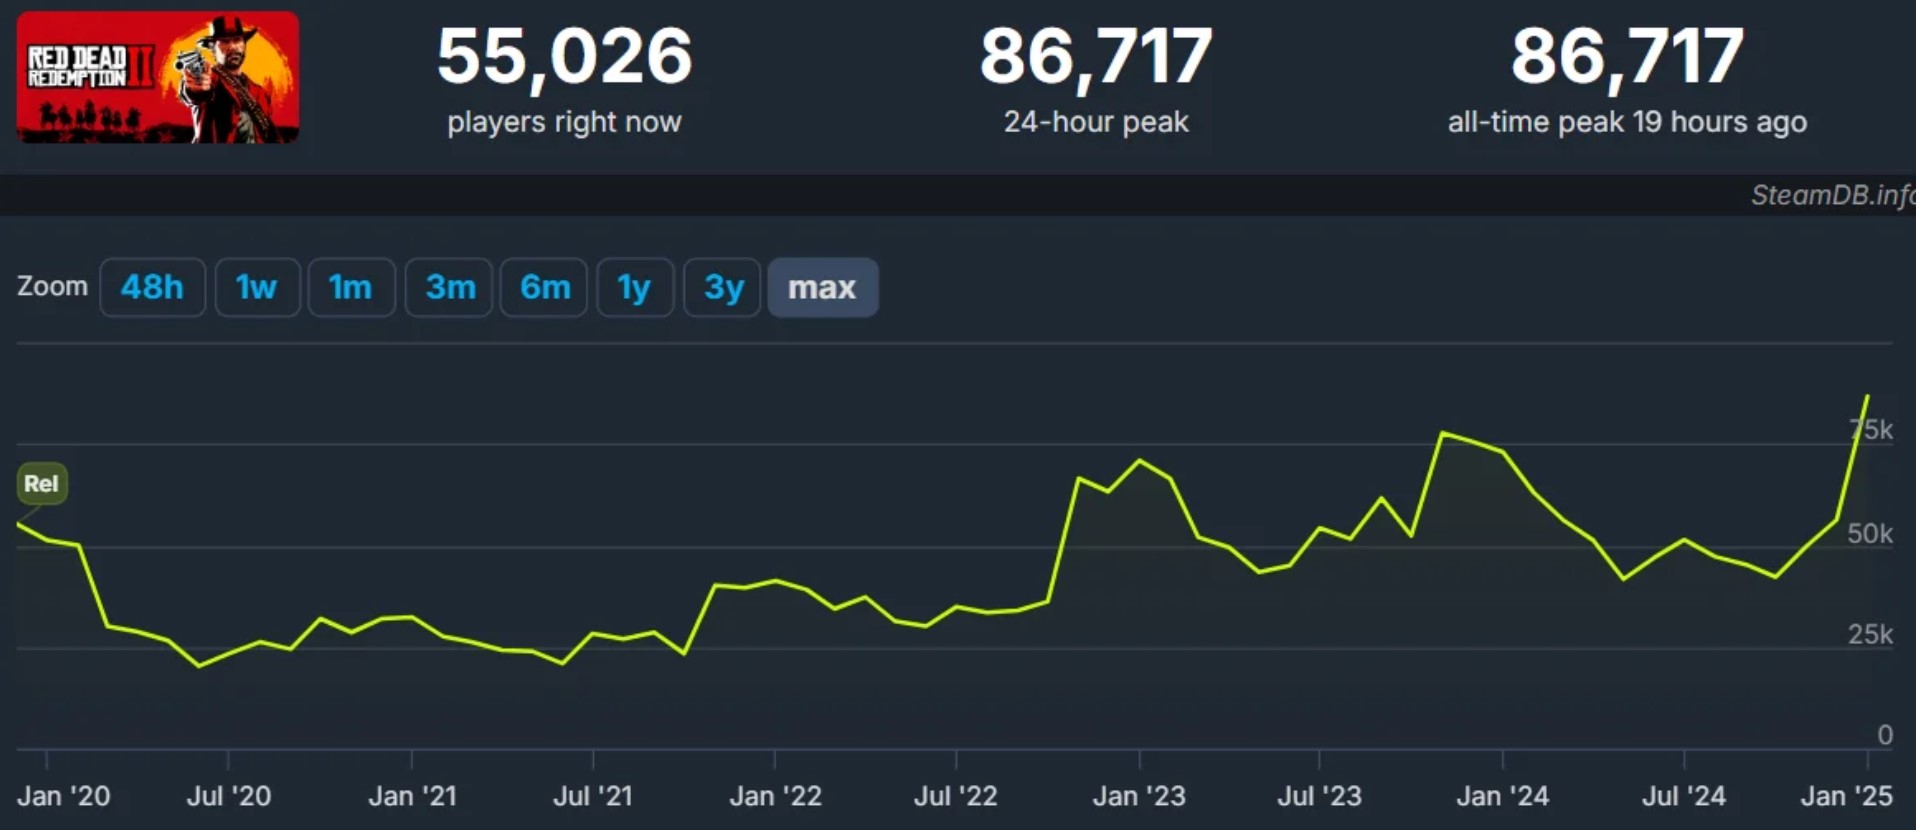Image resolution: width=1916 pixels, height=830 pixels.
Task: Switch chart zoom to 1m
Action: pos(351,288)
